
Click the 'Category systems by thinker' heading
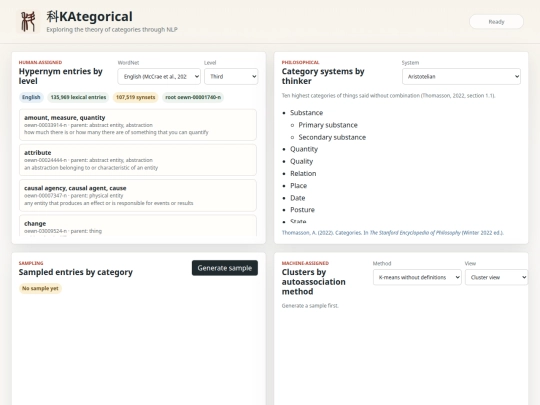click(x=323, y=76)
